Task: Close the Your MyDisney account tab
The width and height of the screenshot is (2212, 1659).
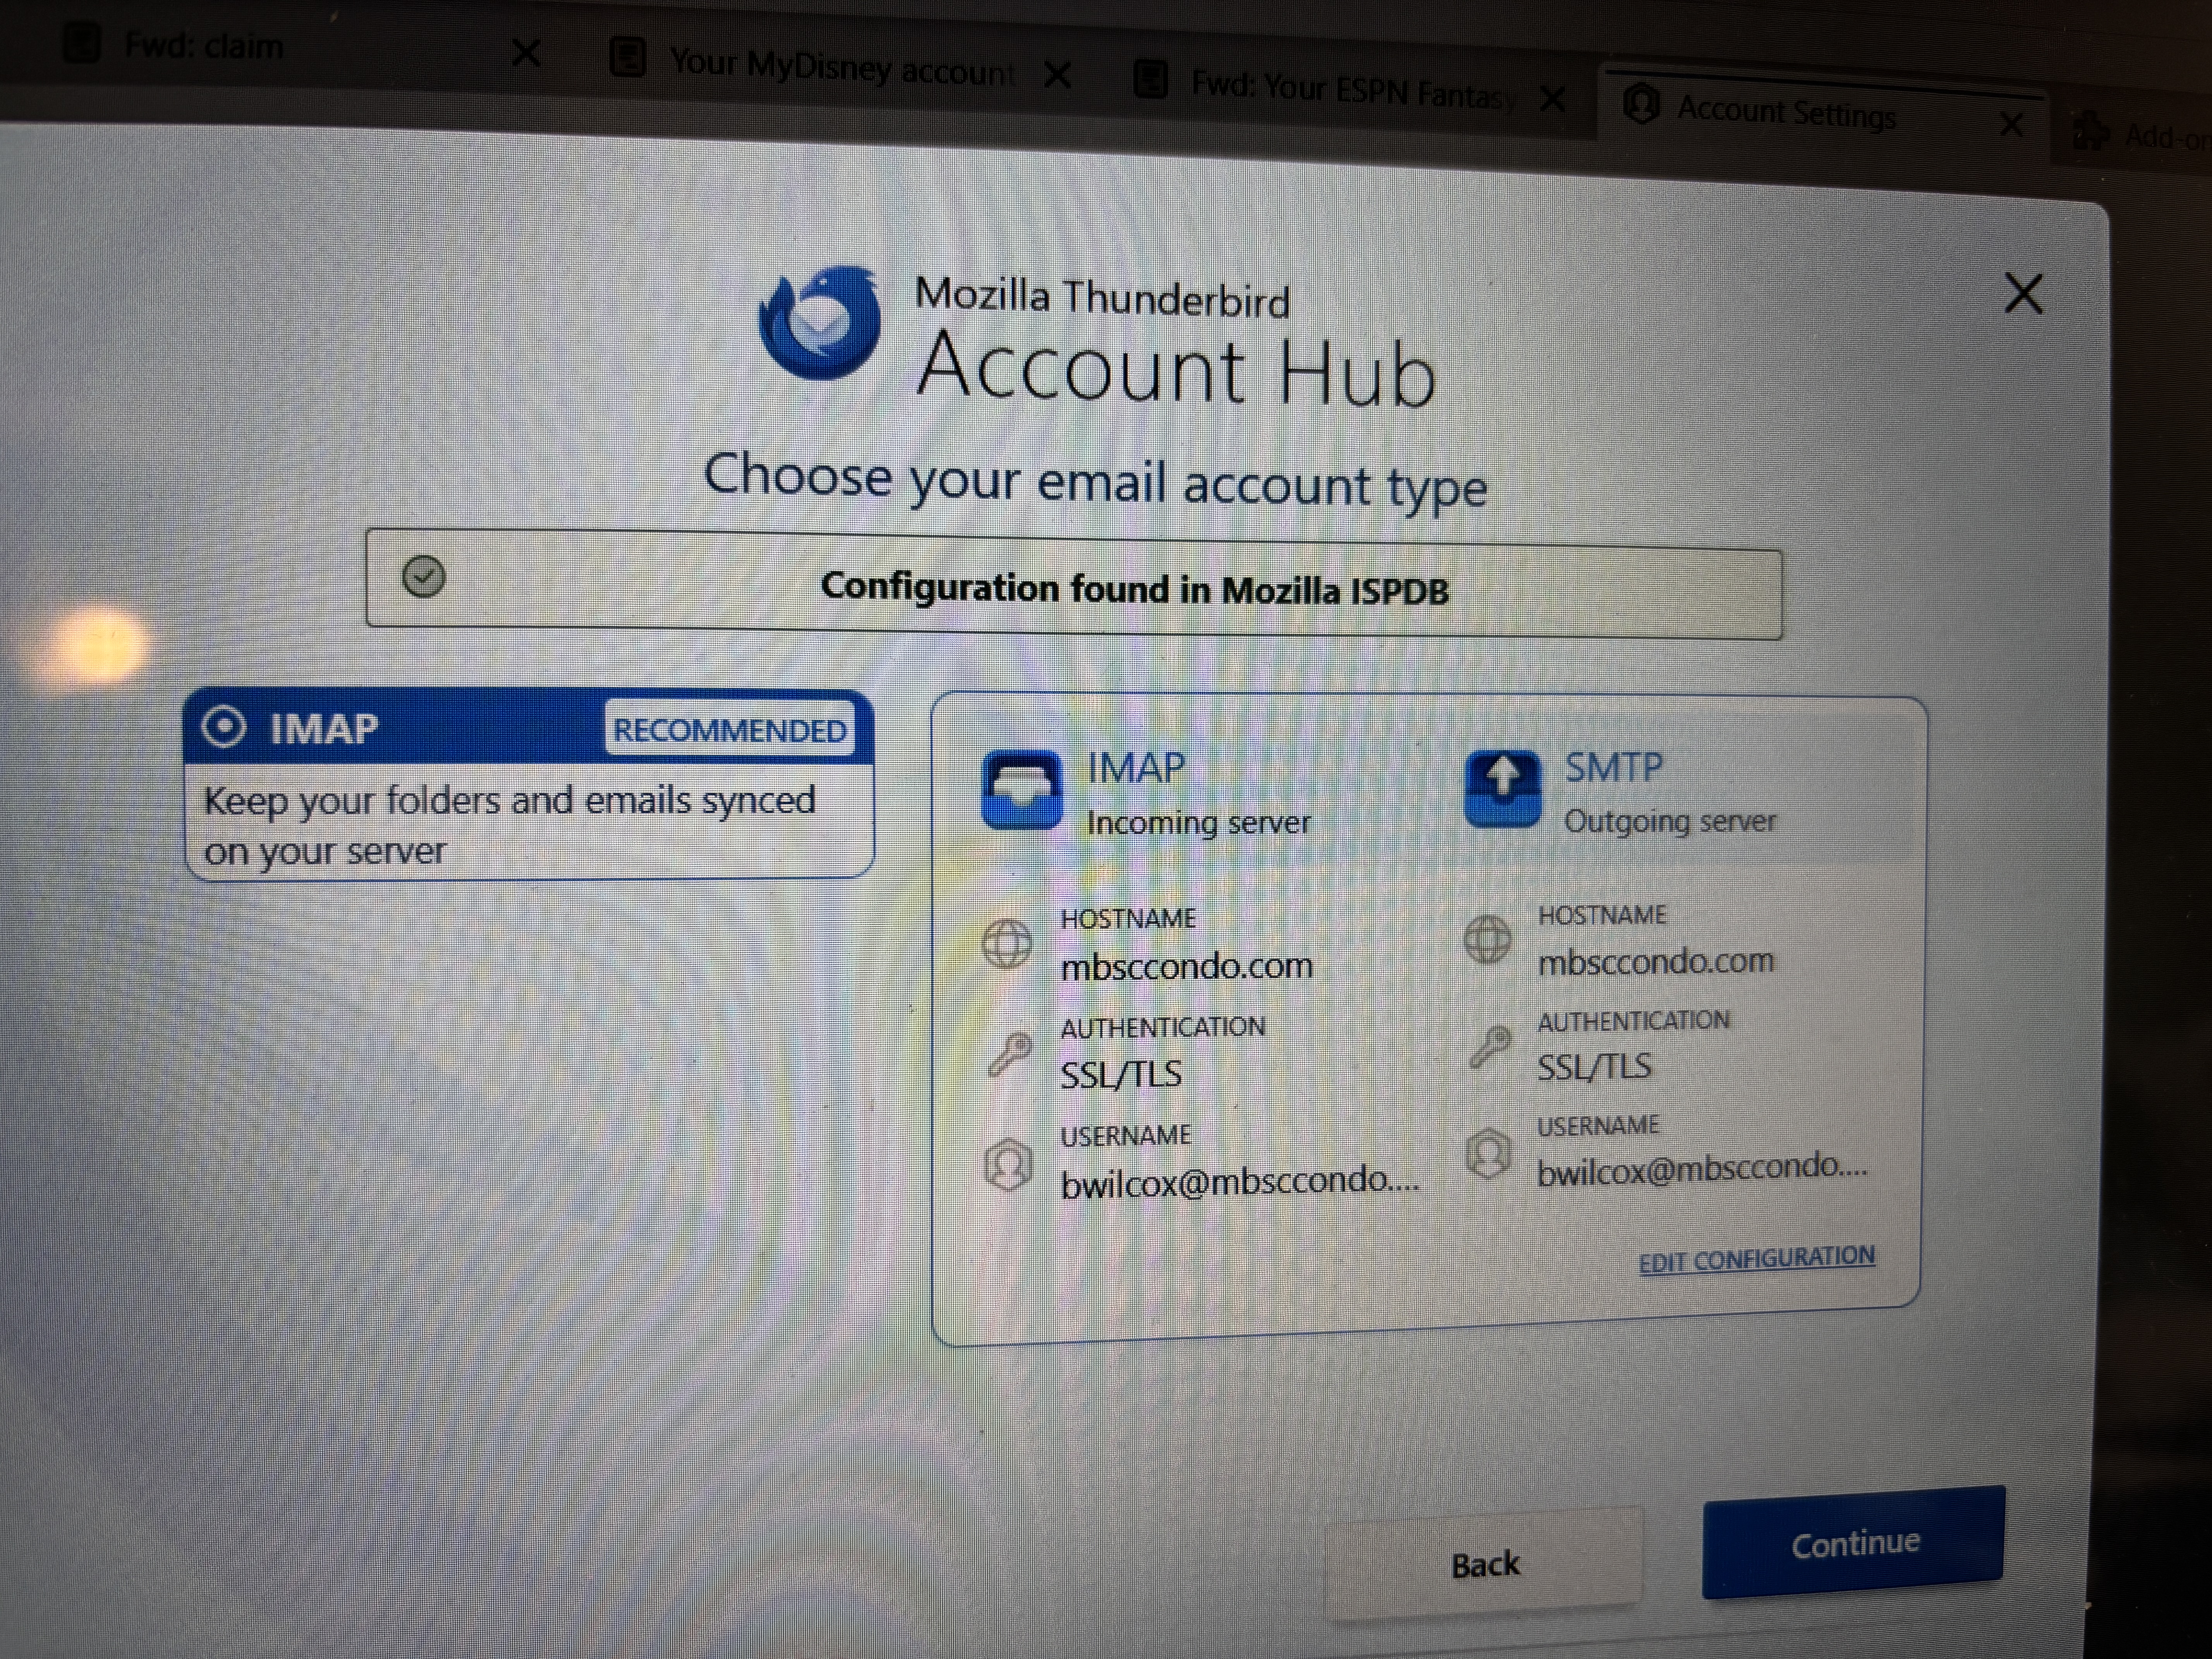Action: (x=1057, y=75)
